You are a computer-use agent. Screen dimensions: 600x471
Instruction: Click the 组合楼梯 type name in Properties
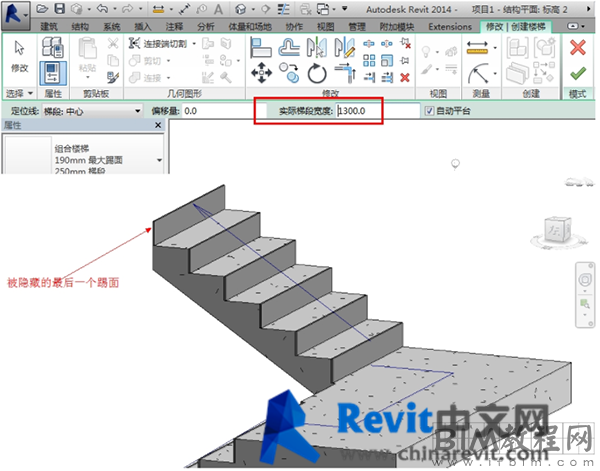[72, 148]
